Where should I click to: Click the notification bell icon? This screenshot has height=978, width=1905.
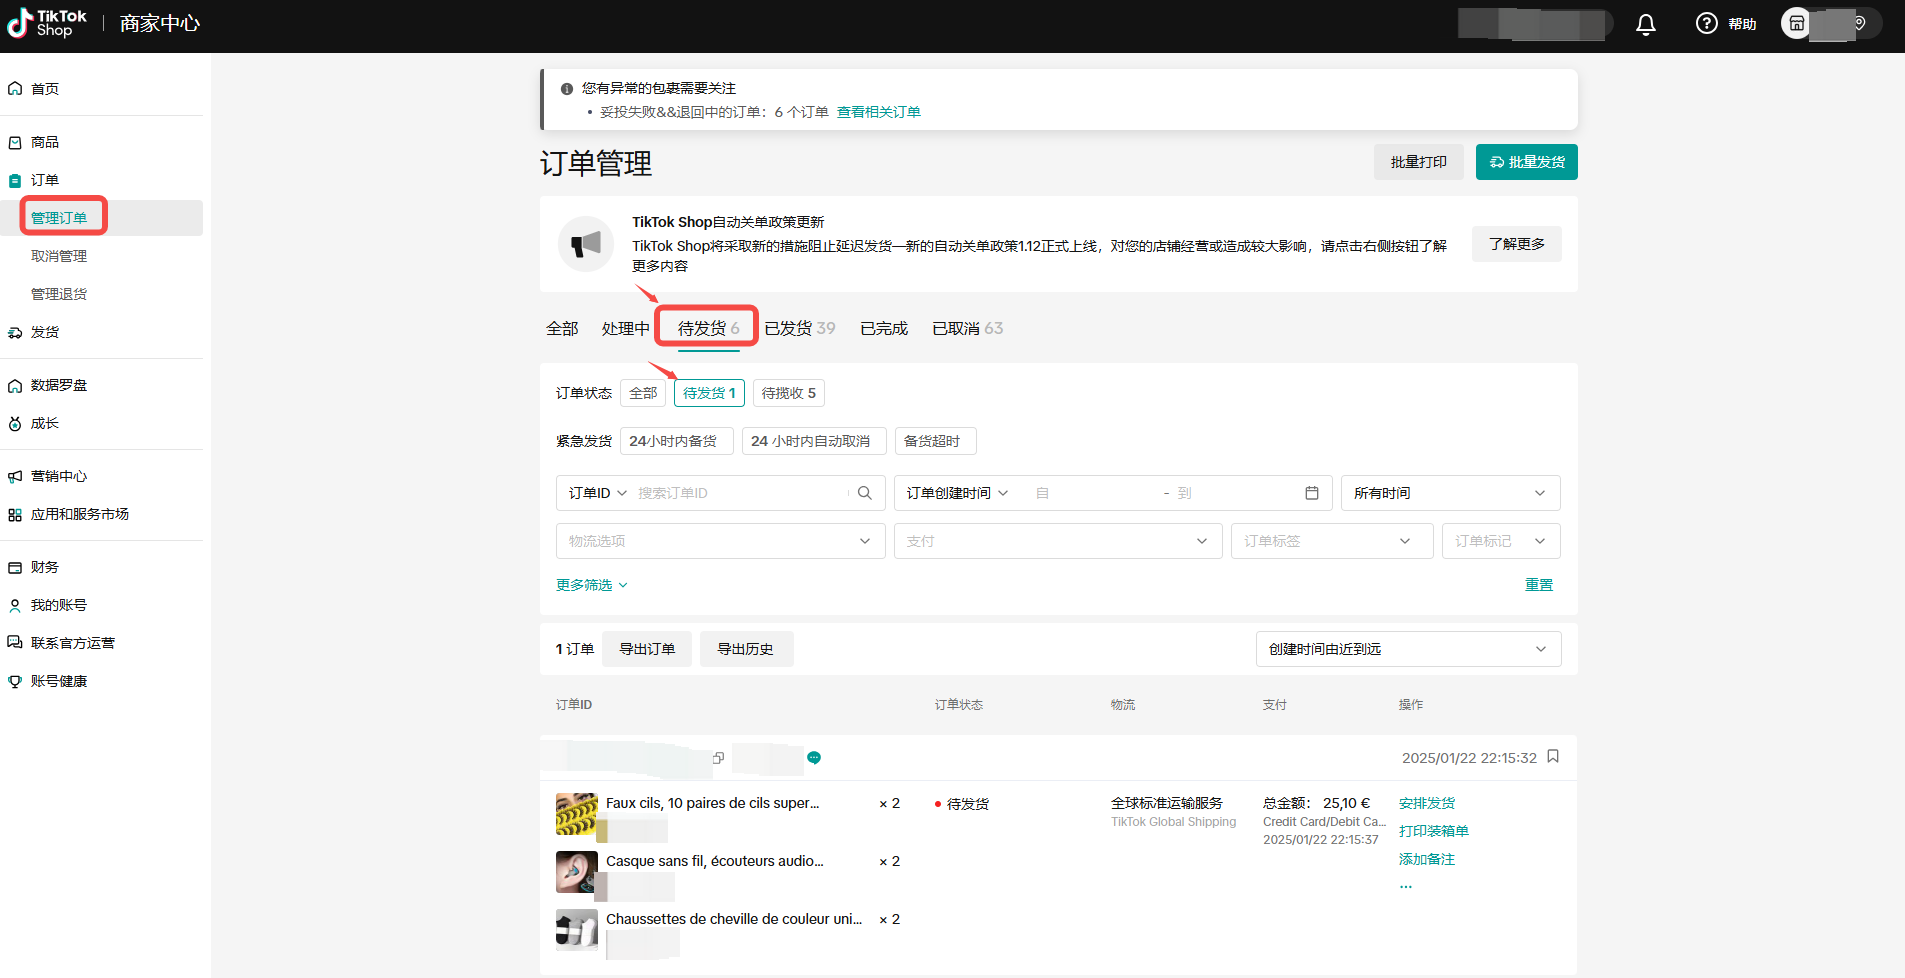tap(1645, 24)
